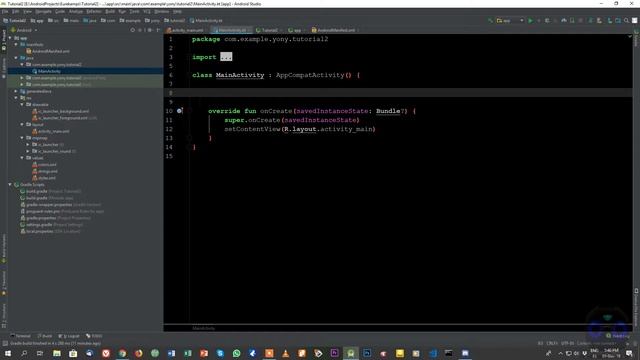
Task: Click the Windows Start button
Action: coord(8,353)
